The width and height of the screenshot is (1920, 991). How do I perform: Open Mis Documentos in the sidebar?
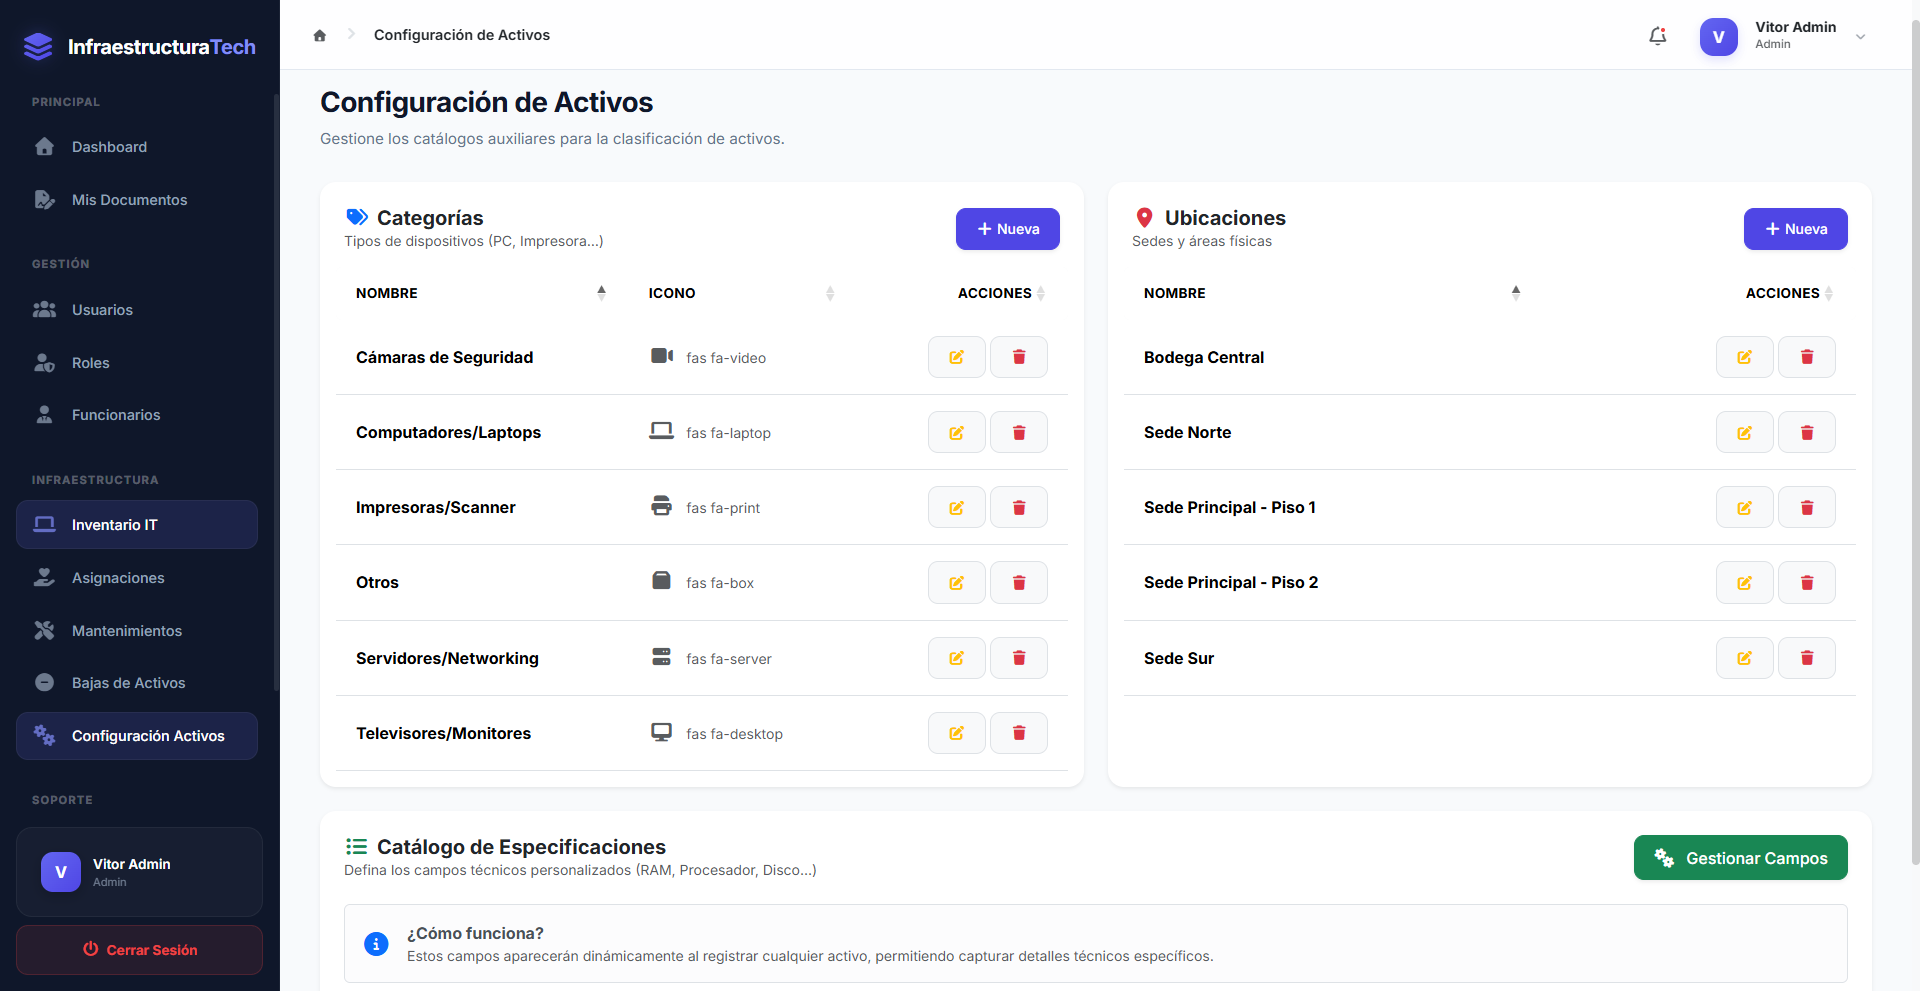(137, 200)
